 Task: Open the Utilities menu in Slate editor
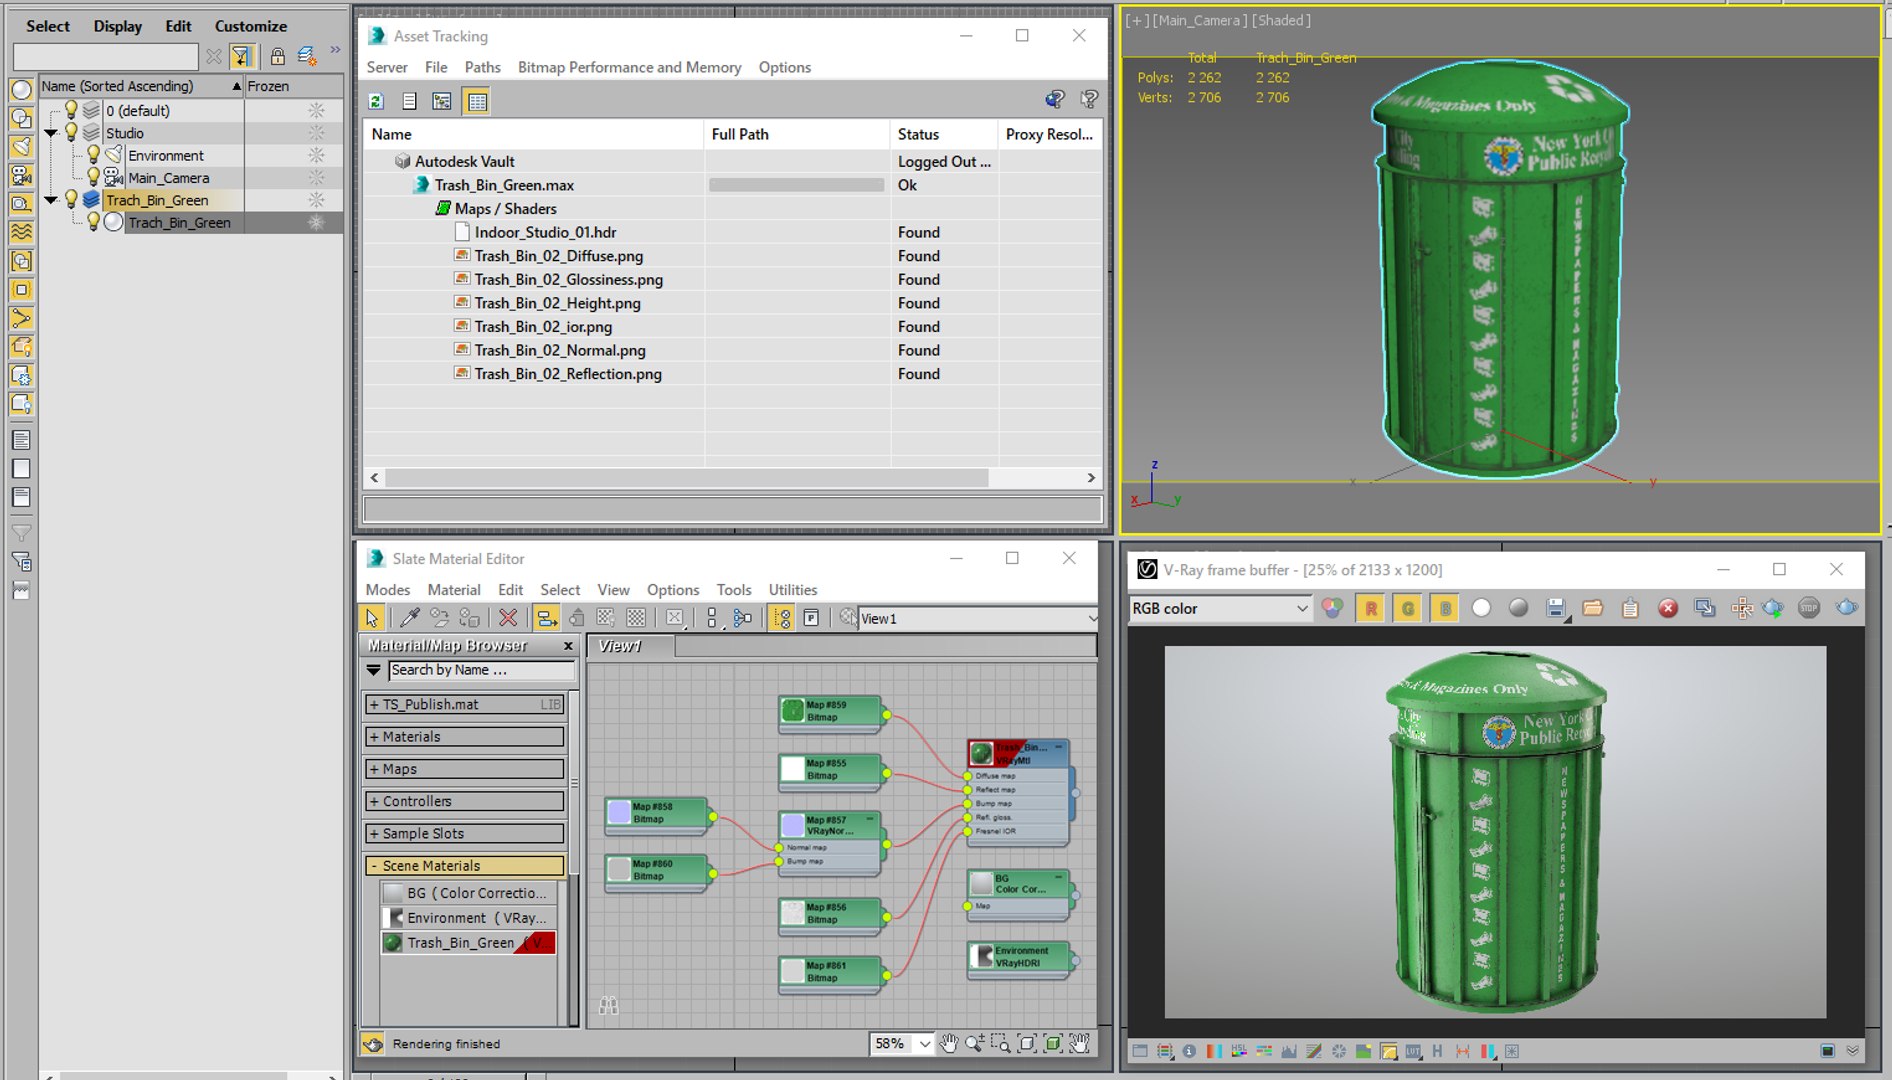click(x=793, y=589)
